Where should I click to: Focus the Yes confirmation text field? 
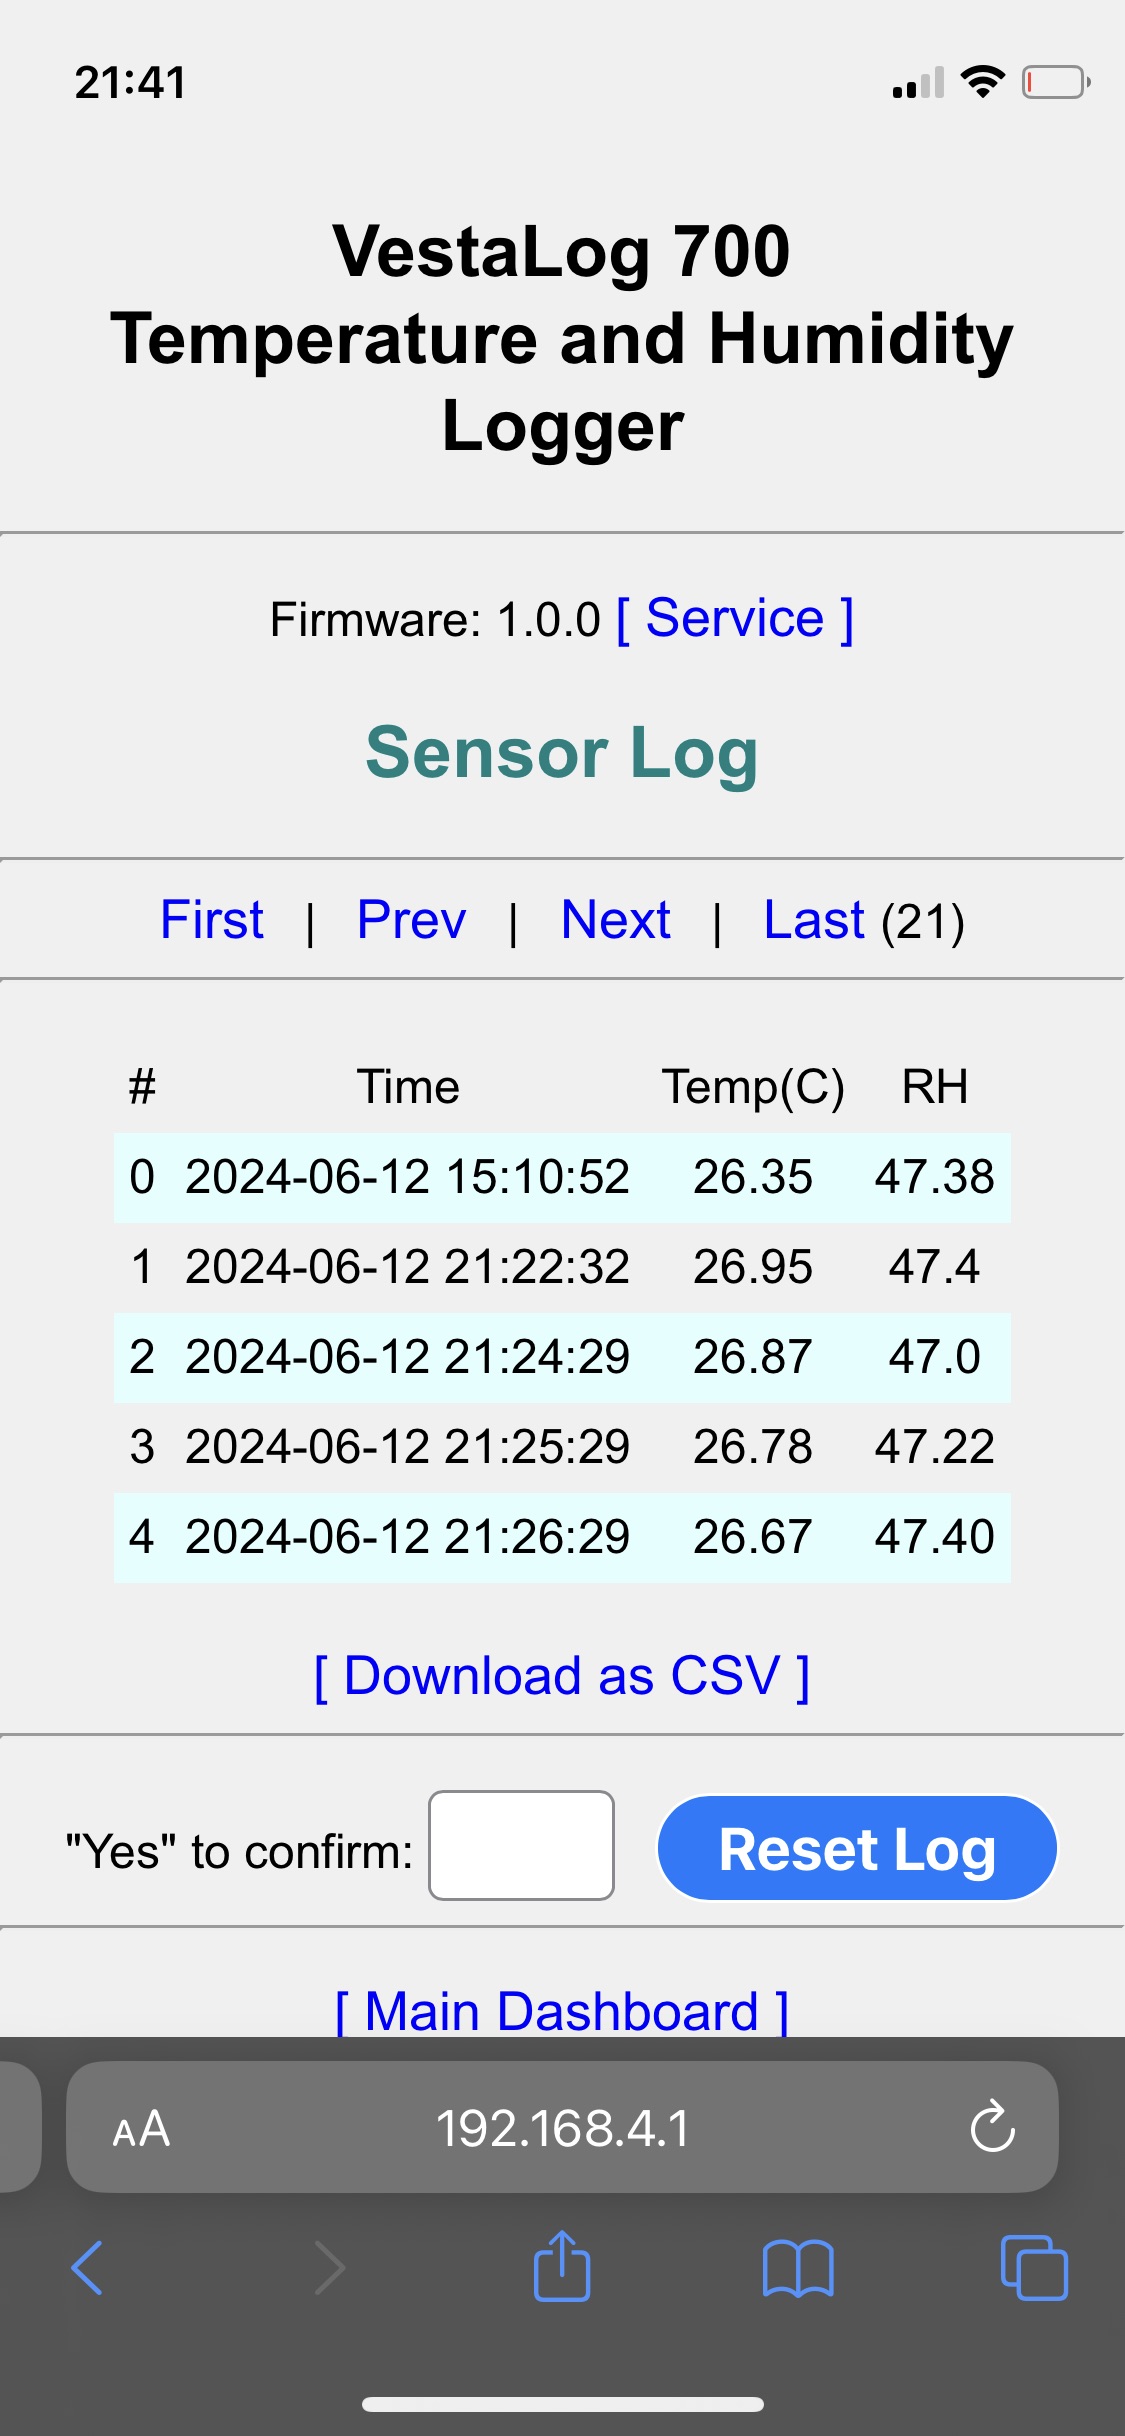point(521,1846)
